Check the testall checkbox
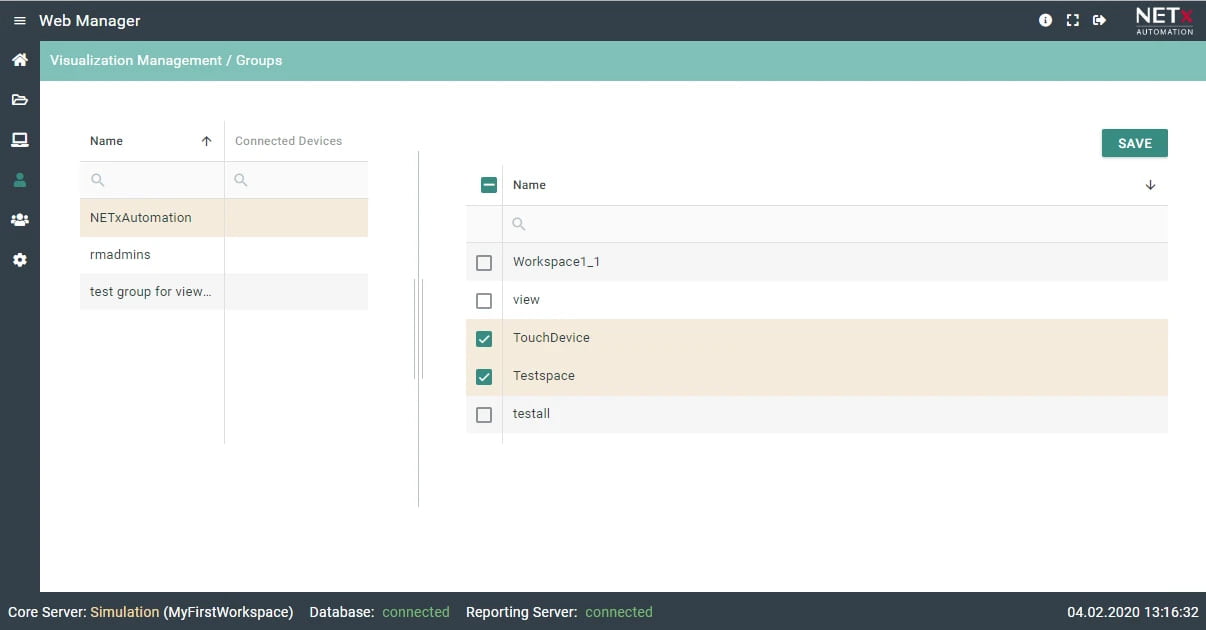The width and height of the screenshot is (1206, 630). click(484, 415)
